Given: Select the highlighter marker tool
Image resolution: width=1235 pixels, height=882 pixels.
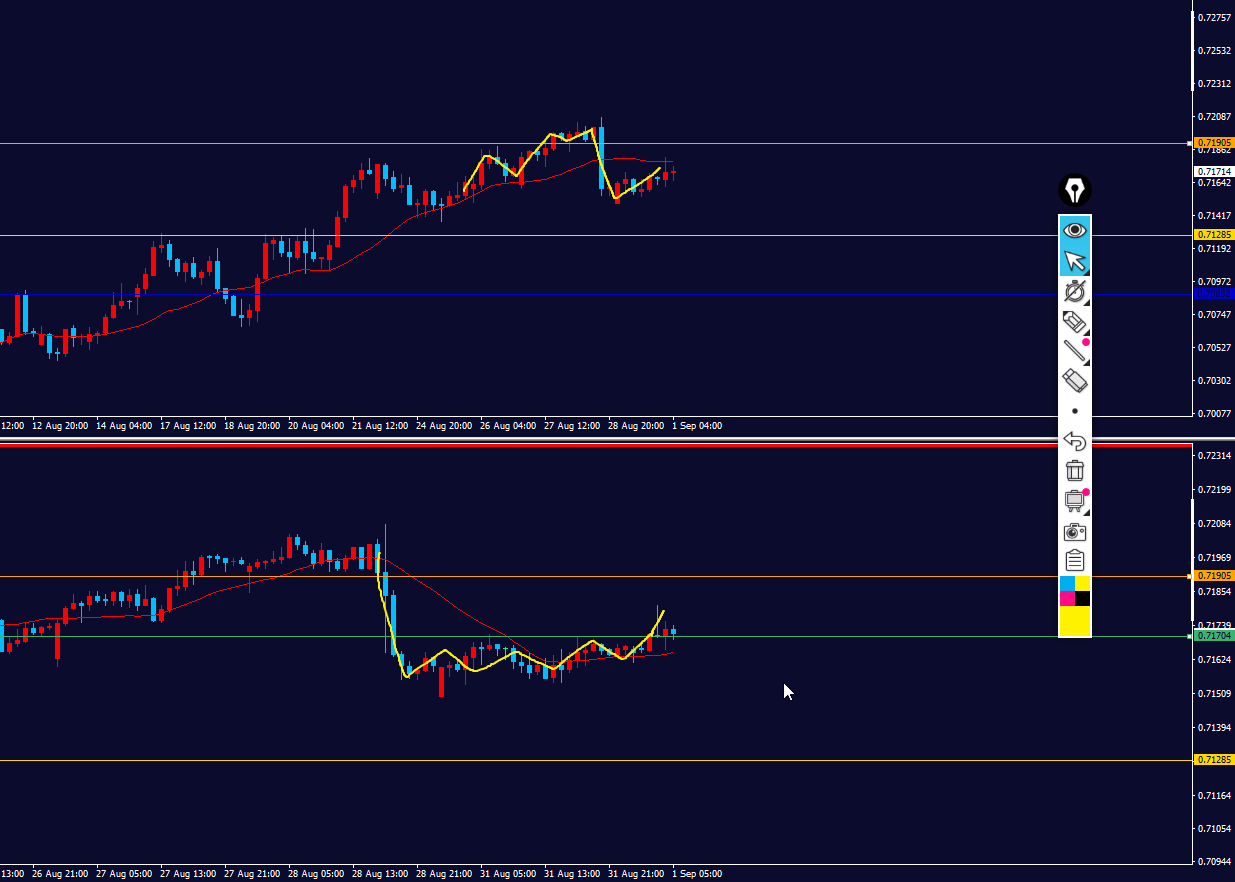Looking at the screenshot, I should point(1075,322).
